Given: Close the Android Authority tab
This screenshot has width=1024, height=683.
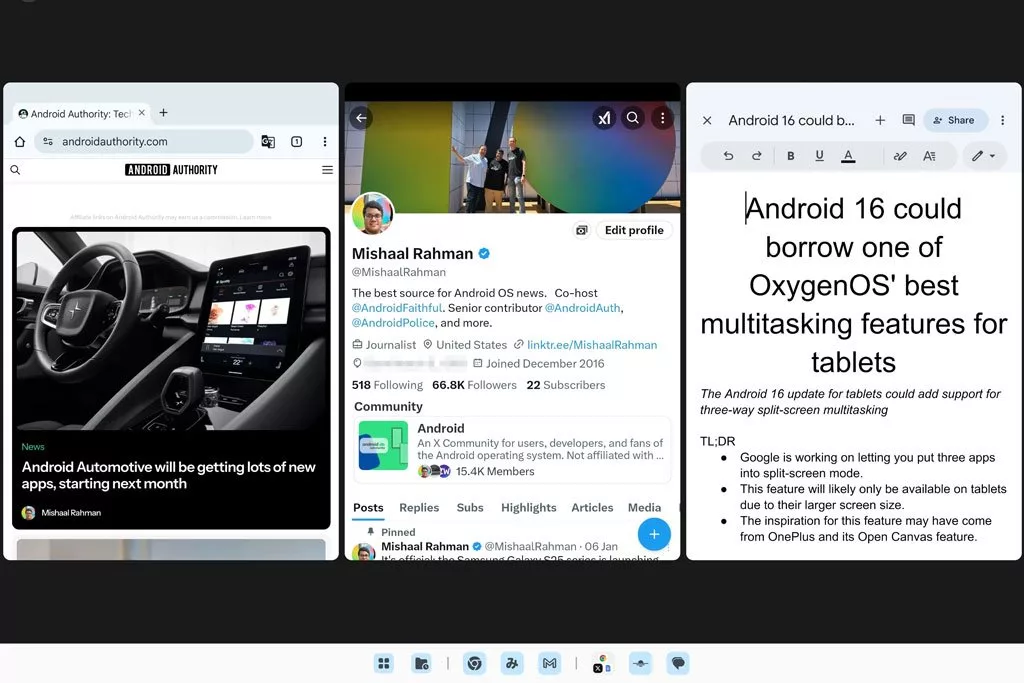Looking at the screenshot, I should (x=142, y=112).
